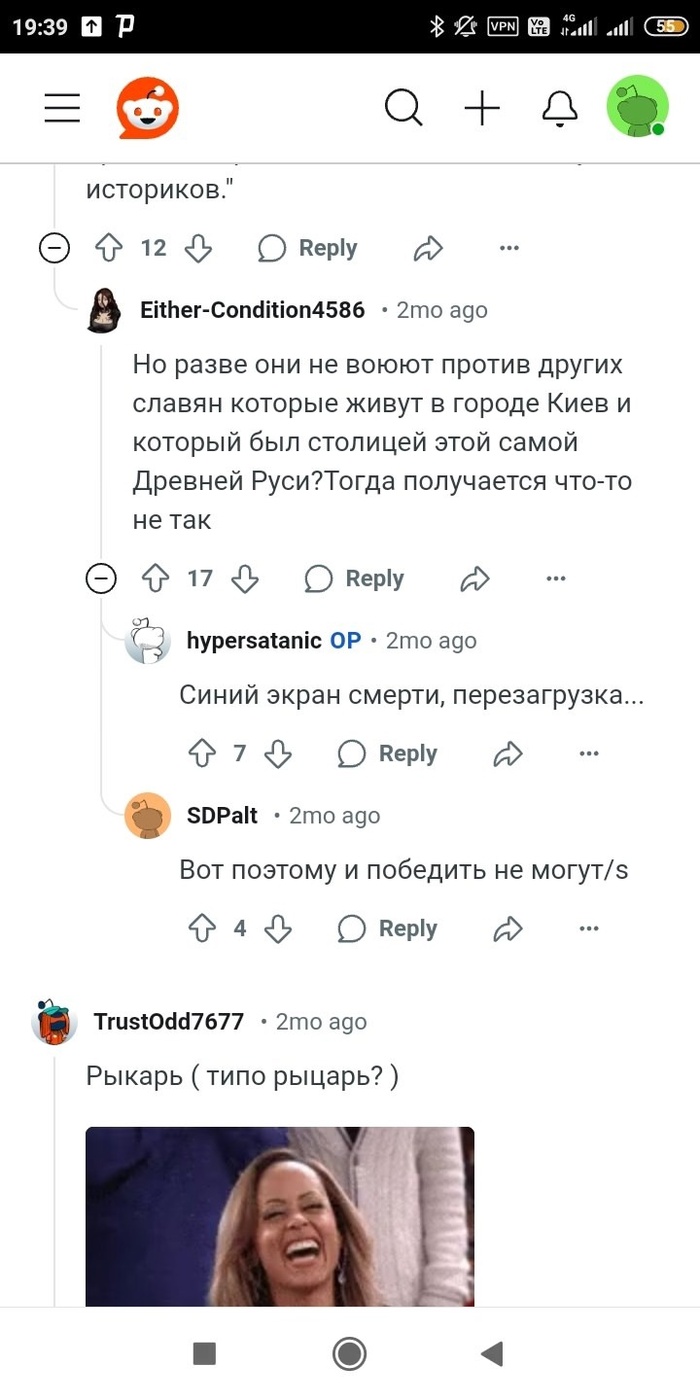Screen dimensions: 700x1400
Task: Collapse the thread above Either-Condition4586
Action: 54,248
